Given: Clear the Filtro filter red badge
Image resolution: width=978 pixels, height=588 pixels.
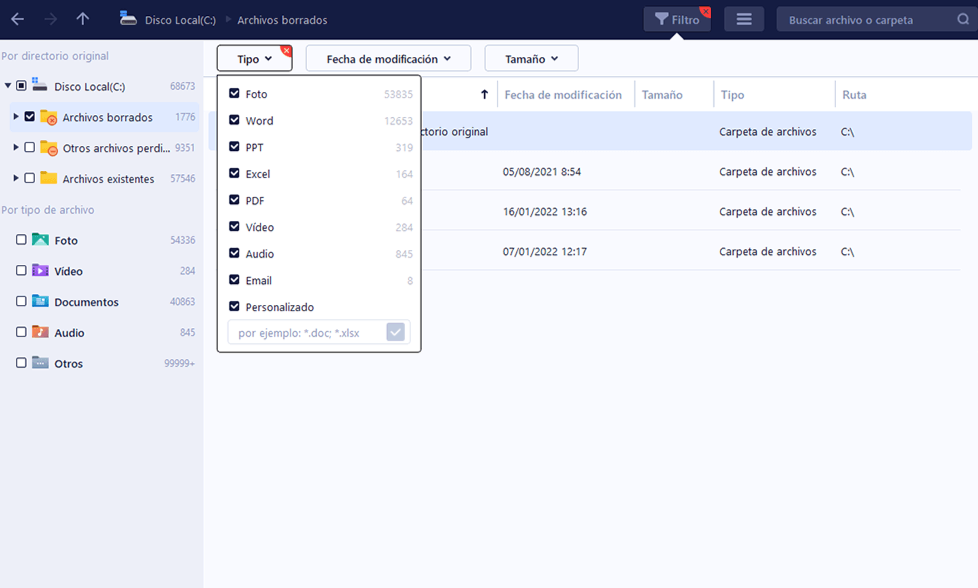Looking at the screenshot, I should point(705,11).
